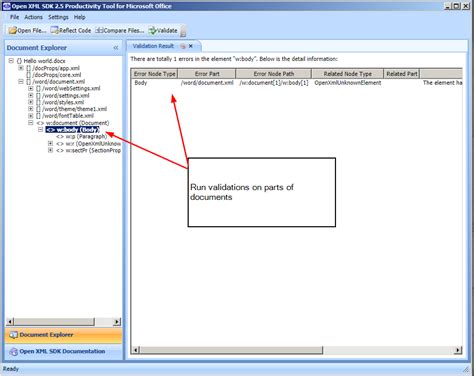Sort by the Related Part column
Screen dimensions: 474x376
pyautogui.click(x=402, y=74)
